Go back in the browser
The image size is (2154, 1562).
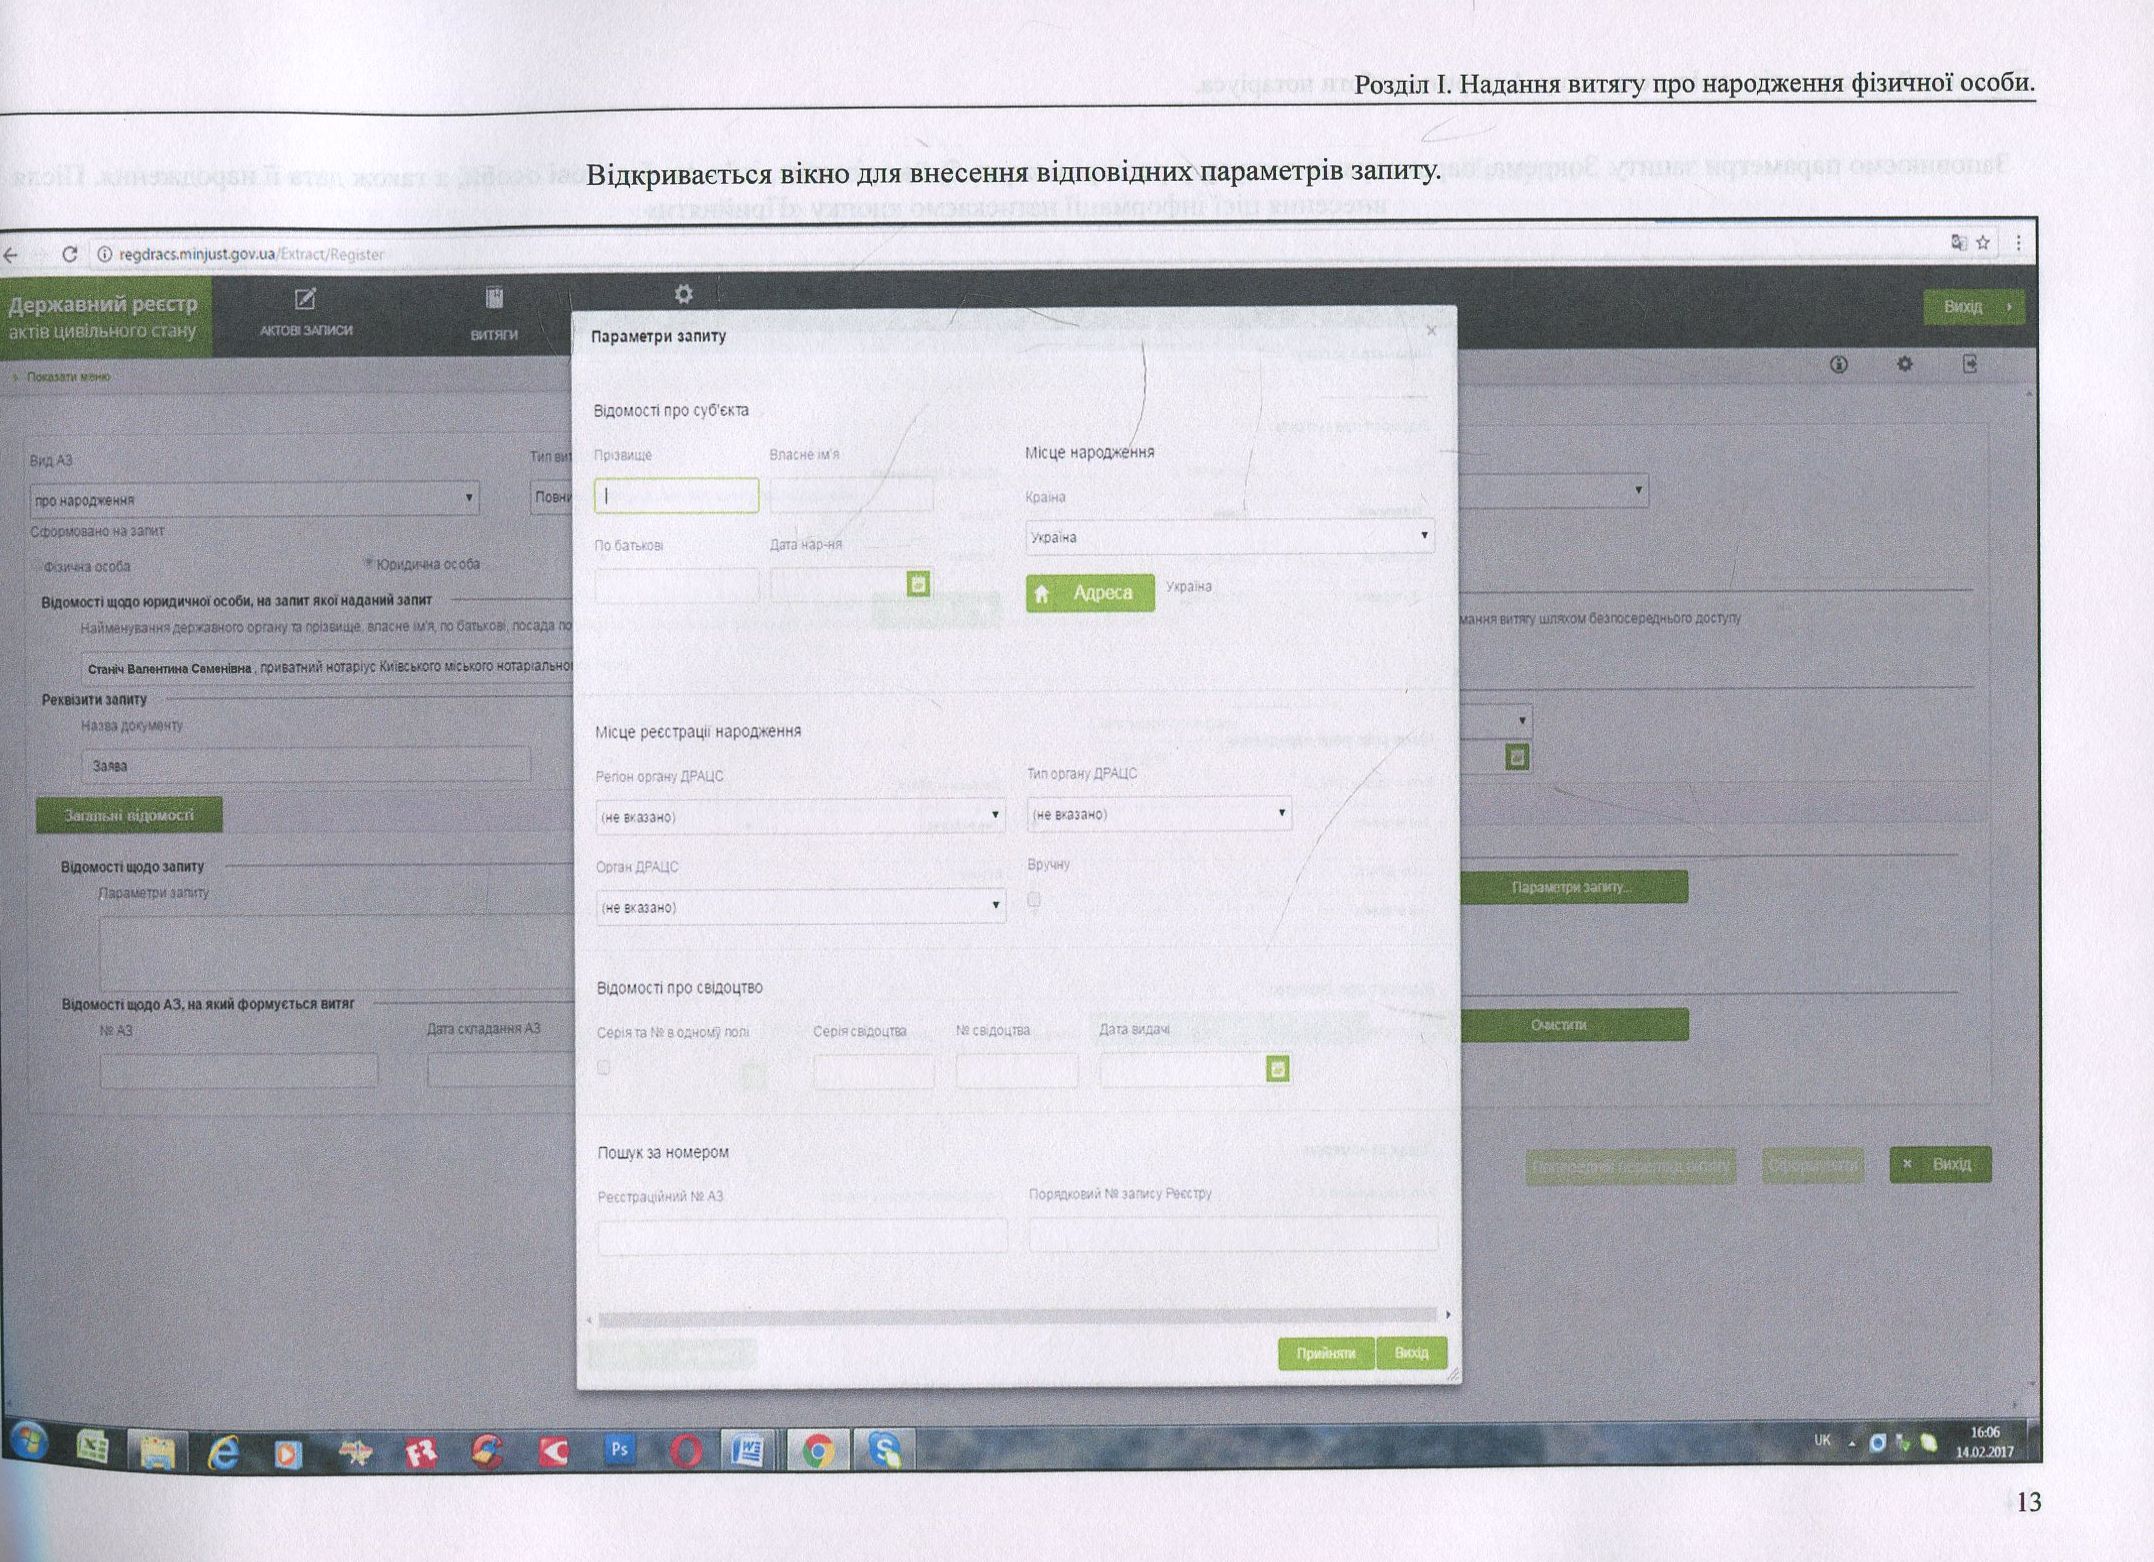pos(11,255)
